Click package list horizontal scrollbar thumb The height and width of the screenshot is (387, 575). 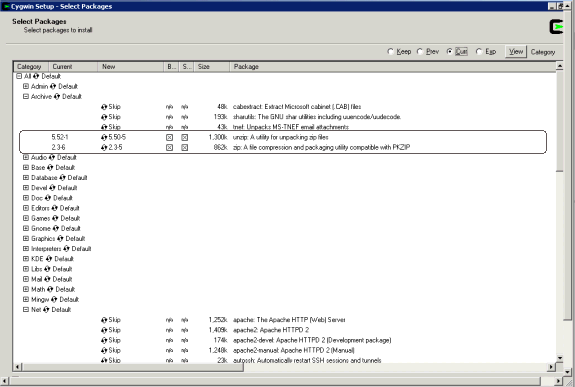(x=133, y=367)
